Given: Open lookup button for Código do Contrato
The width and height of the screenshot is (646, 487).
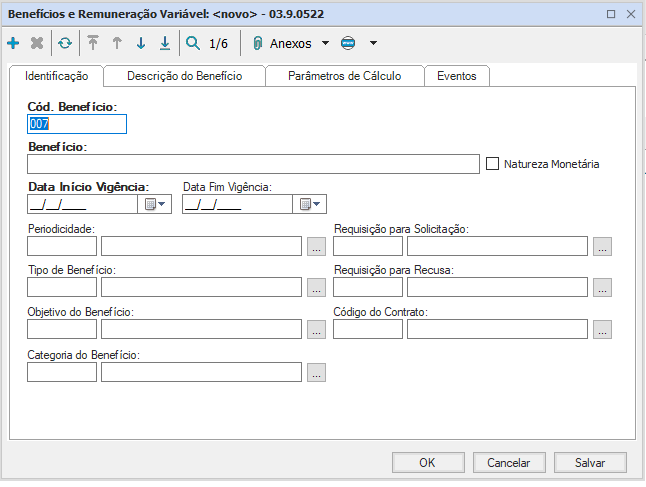Looking at the screenshot, I should 602,329.
